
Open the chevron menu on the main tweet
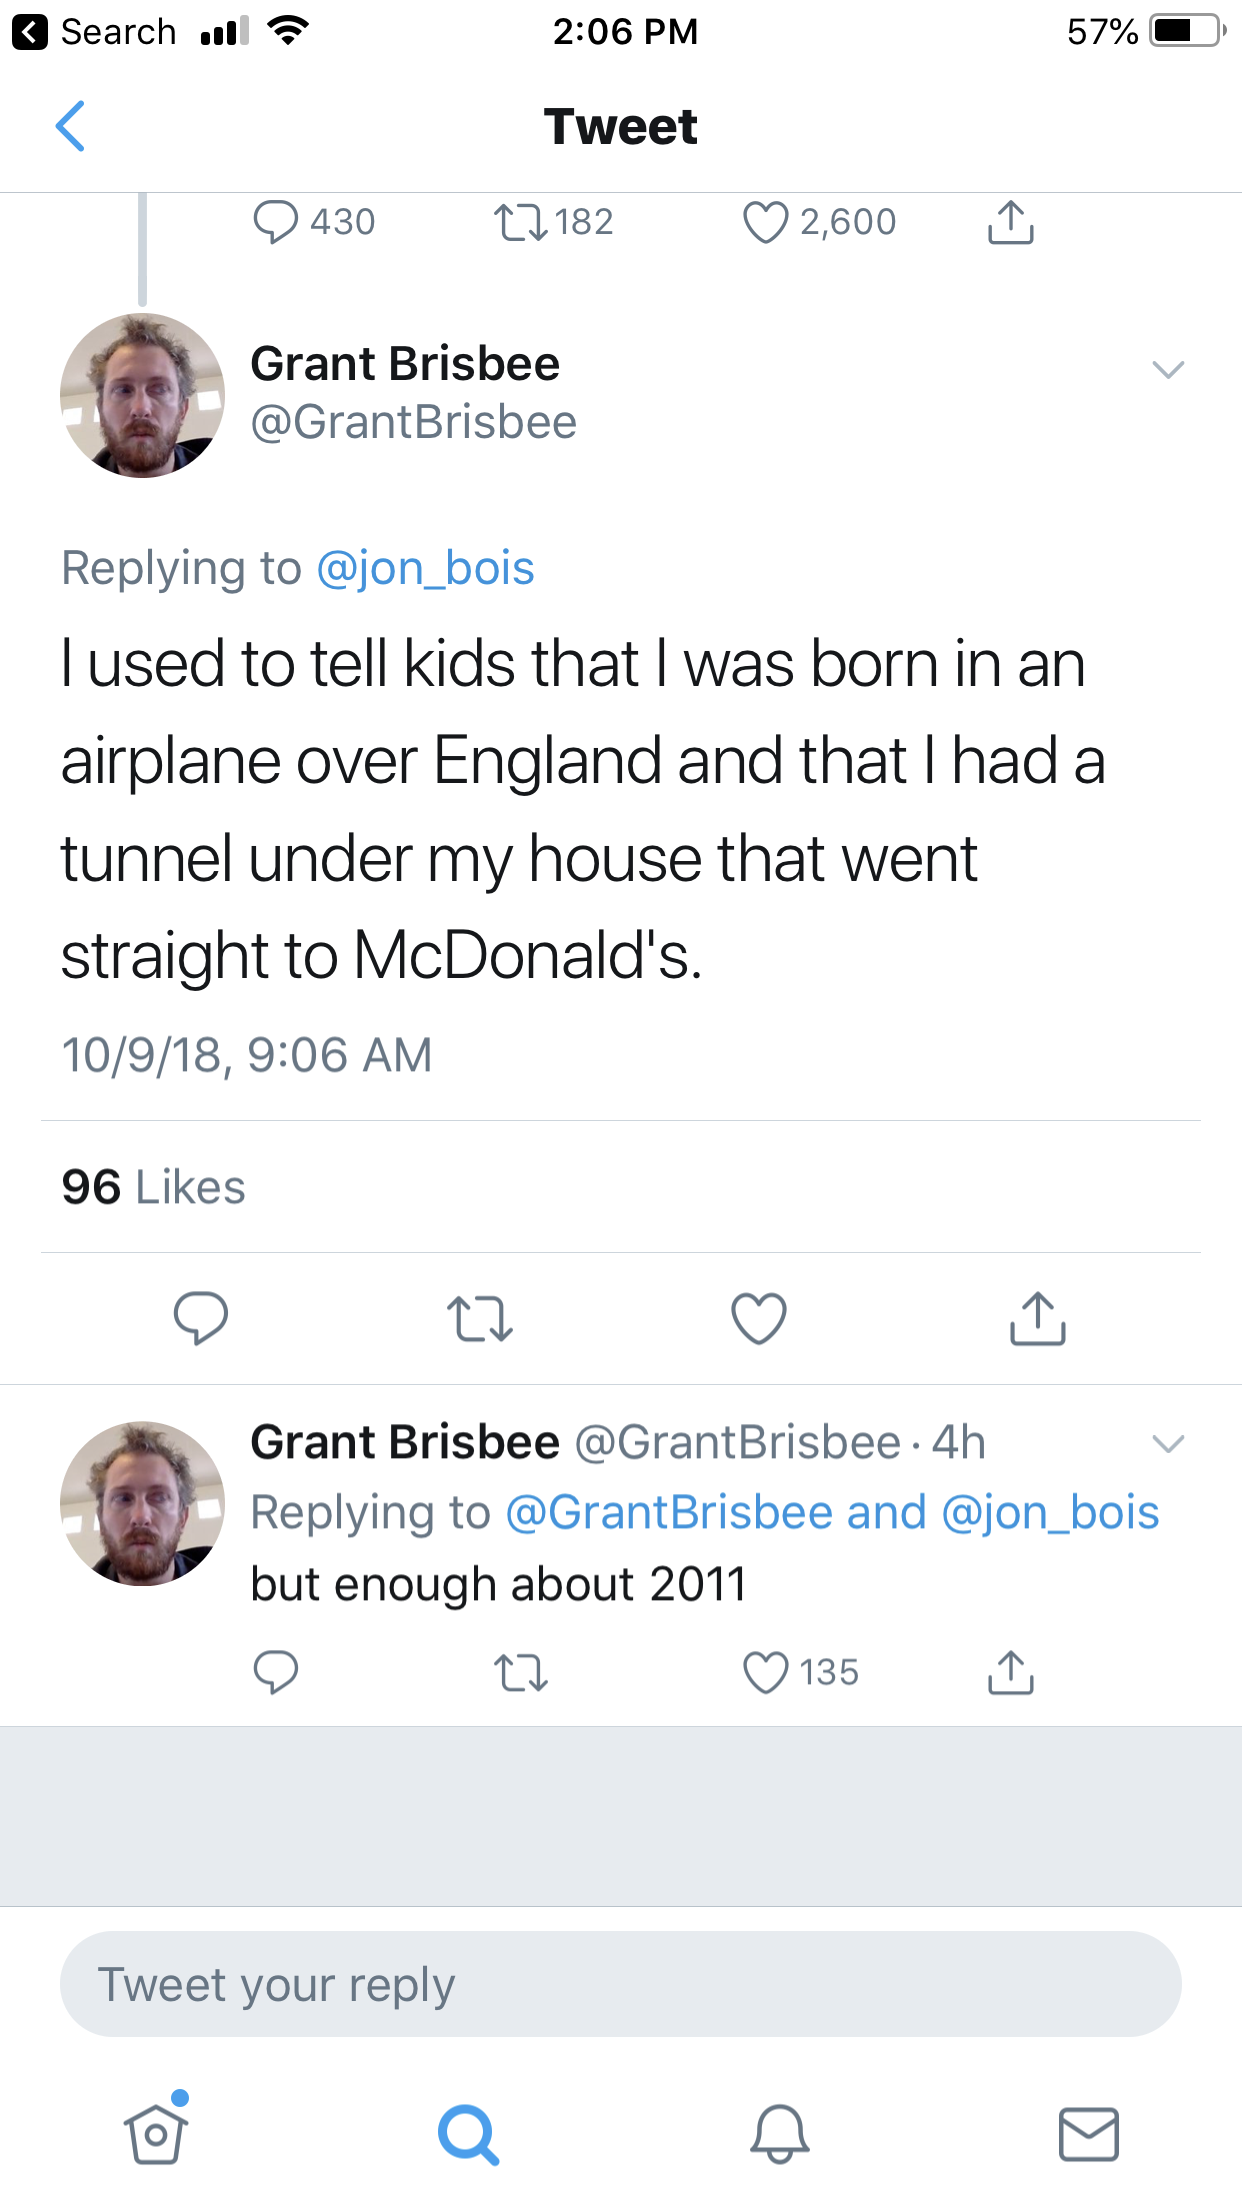point(1167,370)
